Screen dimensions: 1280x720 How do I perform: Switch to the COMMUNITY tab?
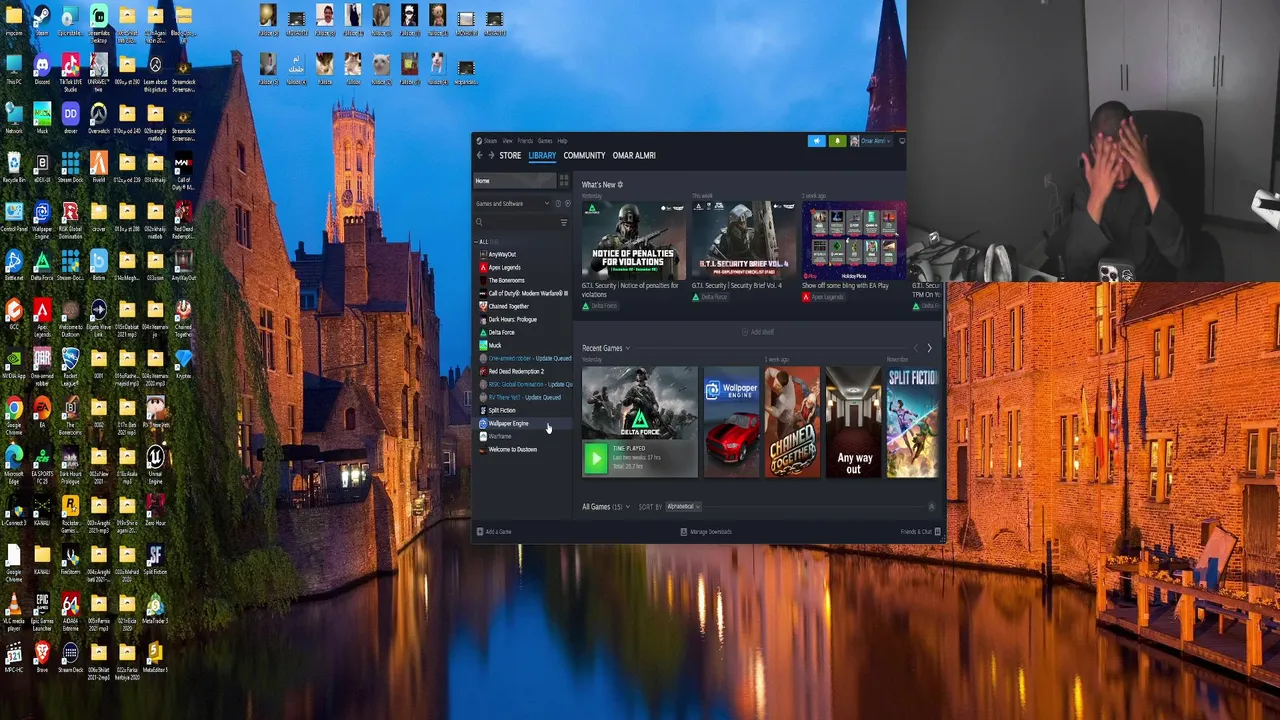pyautogui.click(x=584, y=156)
